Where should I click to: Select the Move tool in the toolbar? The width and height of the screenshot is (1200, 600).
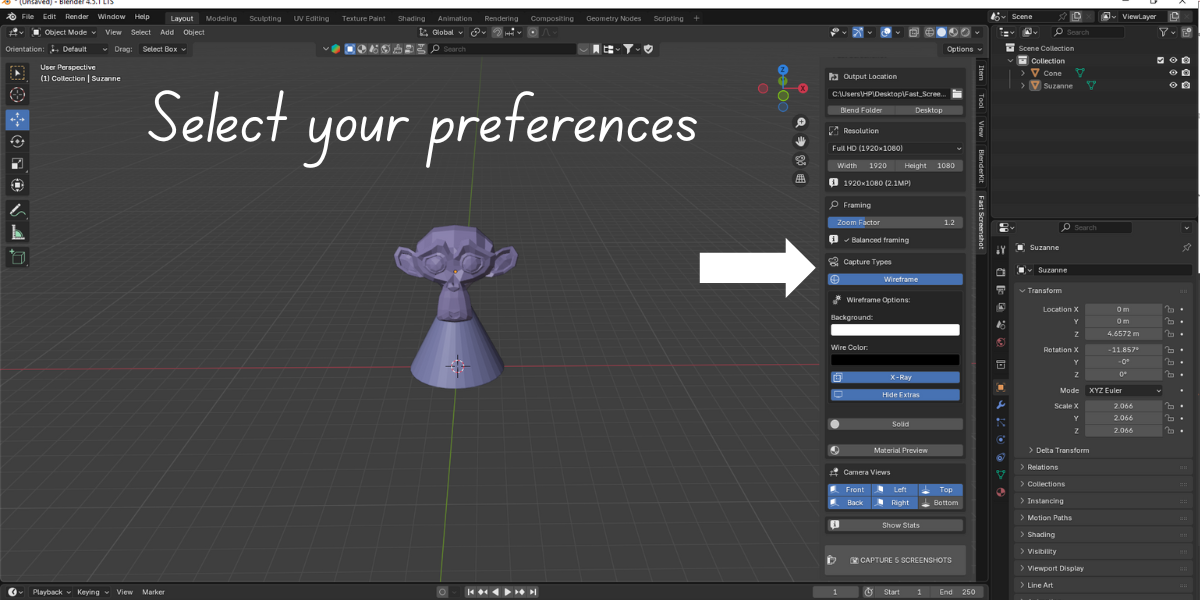click(18, 119)
